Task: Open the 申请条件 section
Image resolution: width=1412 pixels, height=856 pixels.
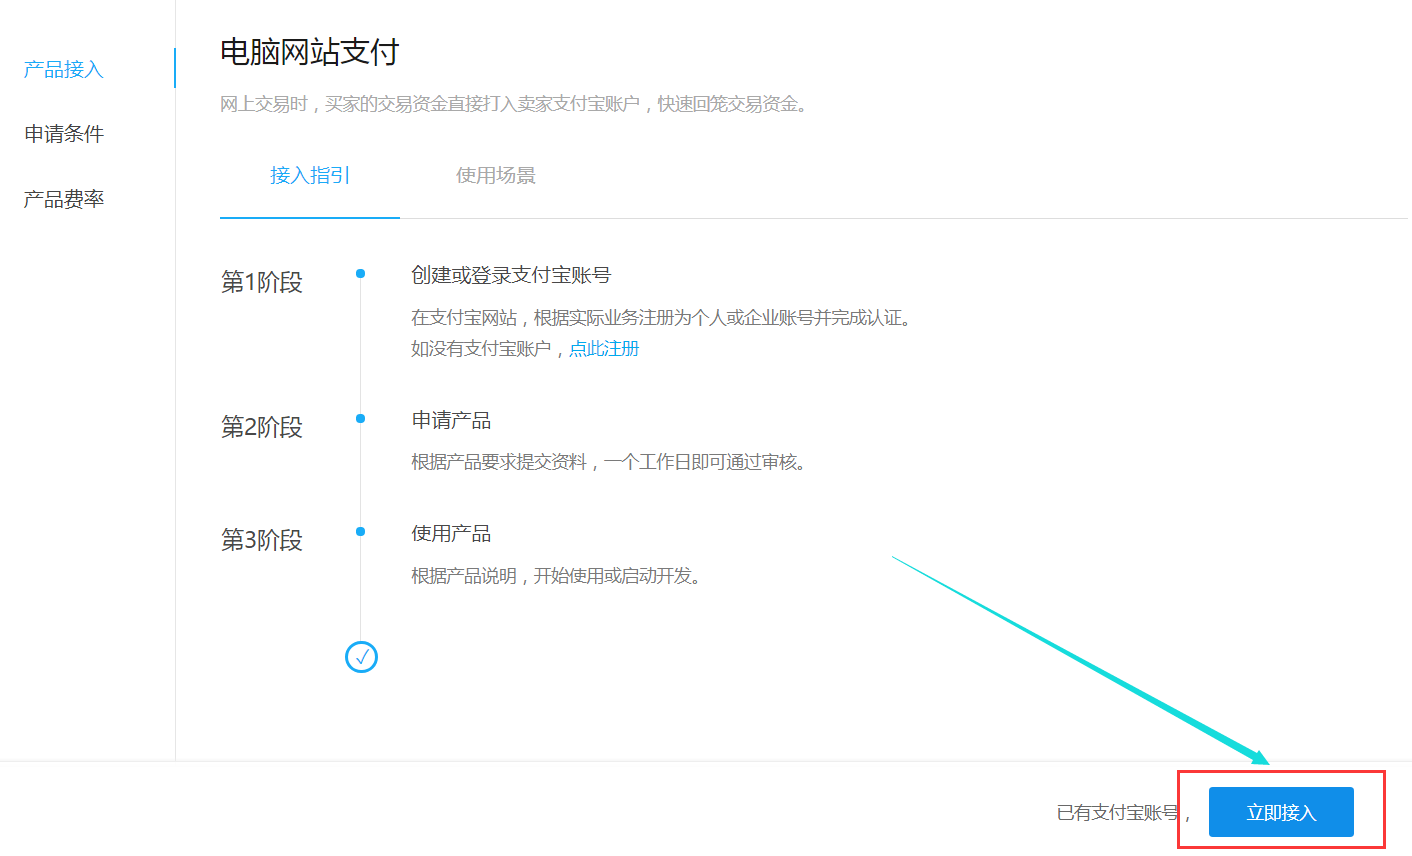Action: point(63,133)
